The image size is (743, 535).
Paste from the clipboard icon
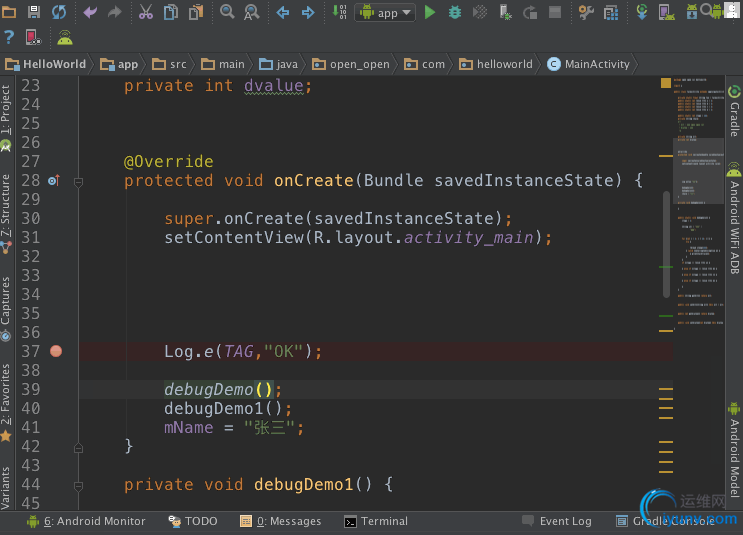pos(196,12)
